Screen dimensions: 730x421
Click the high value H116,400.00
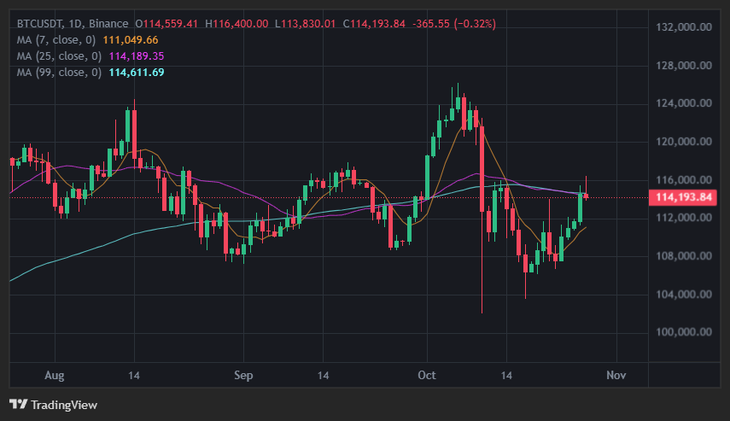pos(237,24)
